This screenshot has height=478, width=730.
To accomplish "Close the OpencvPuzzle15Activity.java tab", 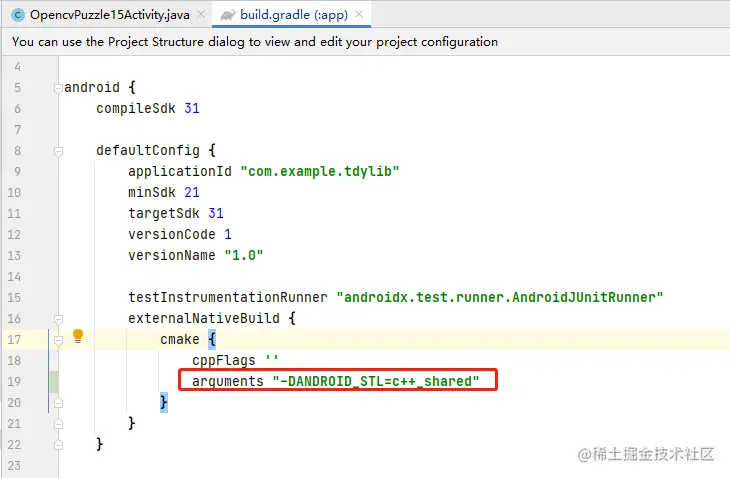I will point(201,14).
